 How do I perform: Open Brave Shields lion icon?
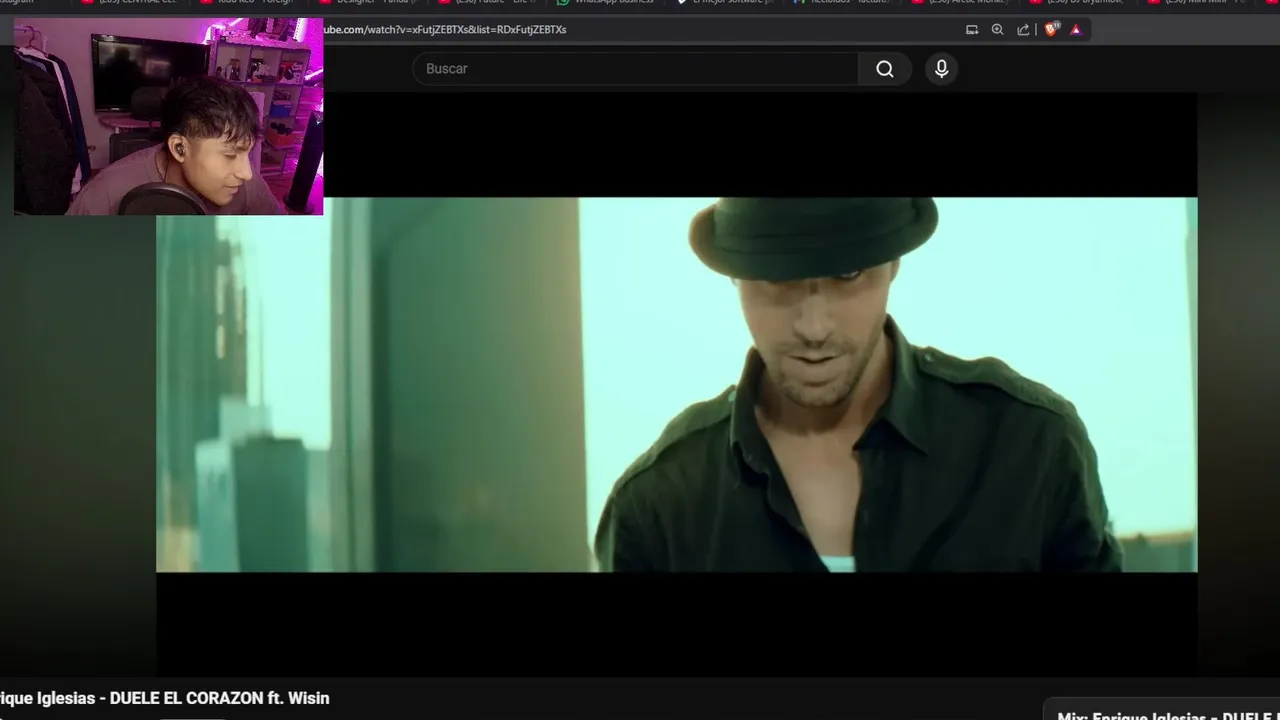[x=1050, y=30]
